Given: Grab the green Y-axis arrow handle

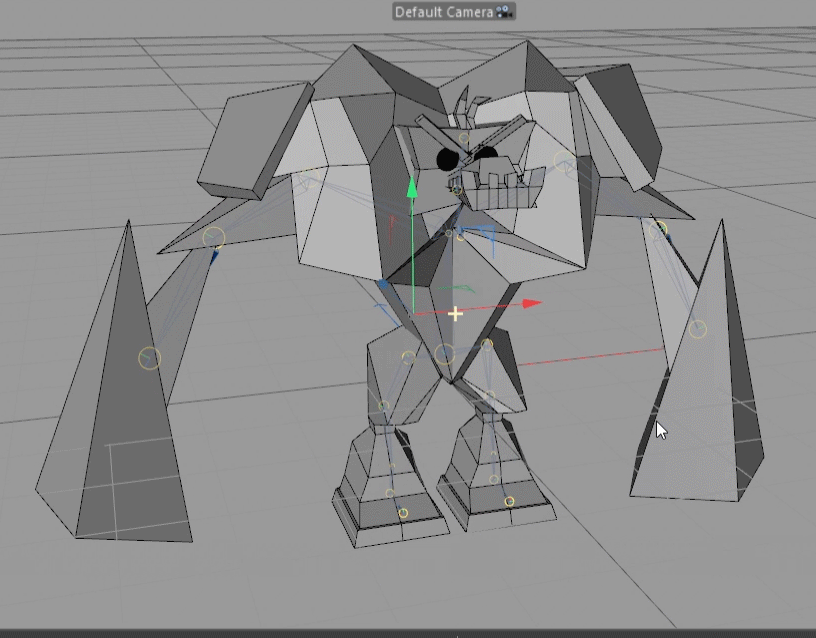Looking at the screenshot, I should tap(412, 187).
